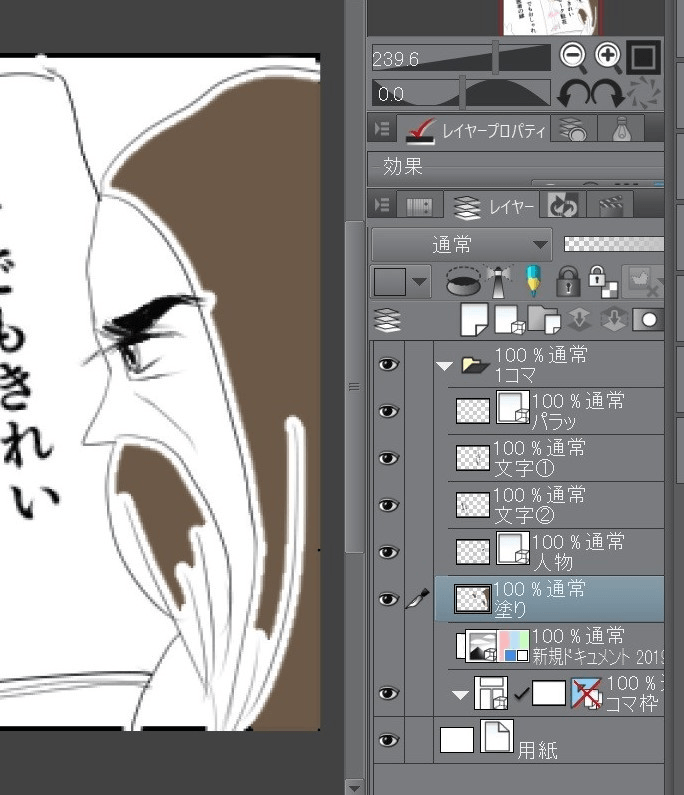
Task: Switch to the layer search tab
Action: click(573, 129)
